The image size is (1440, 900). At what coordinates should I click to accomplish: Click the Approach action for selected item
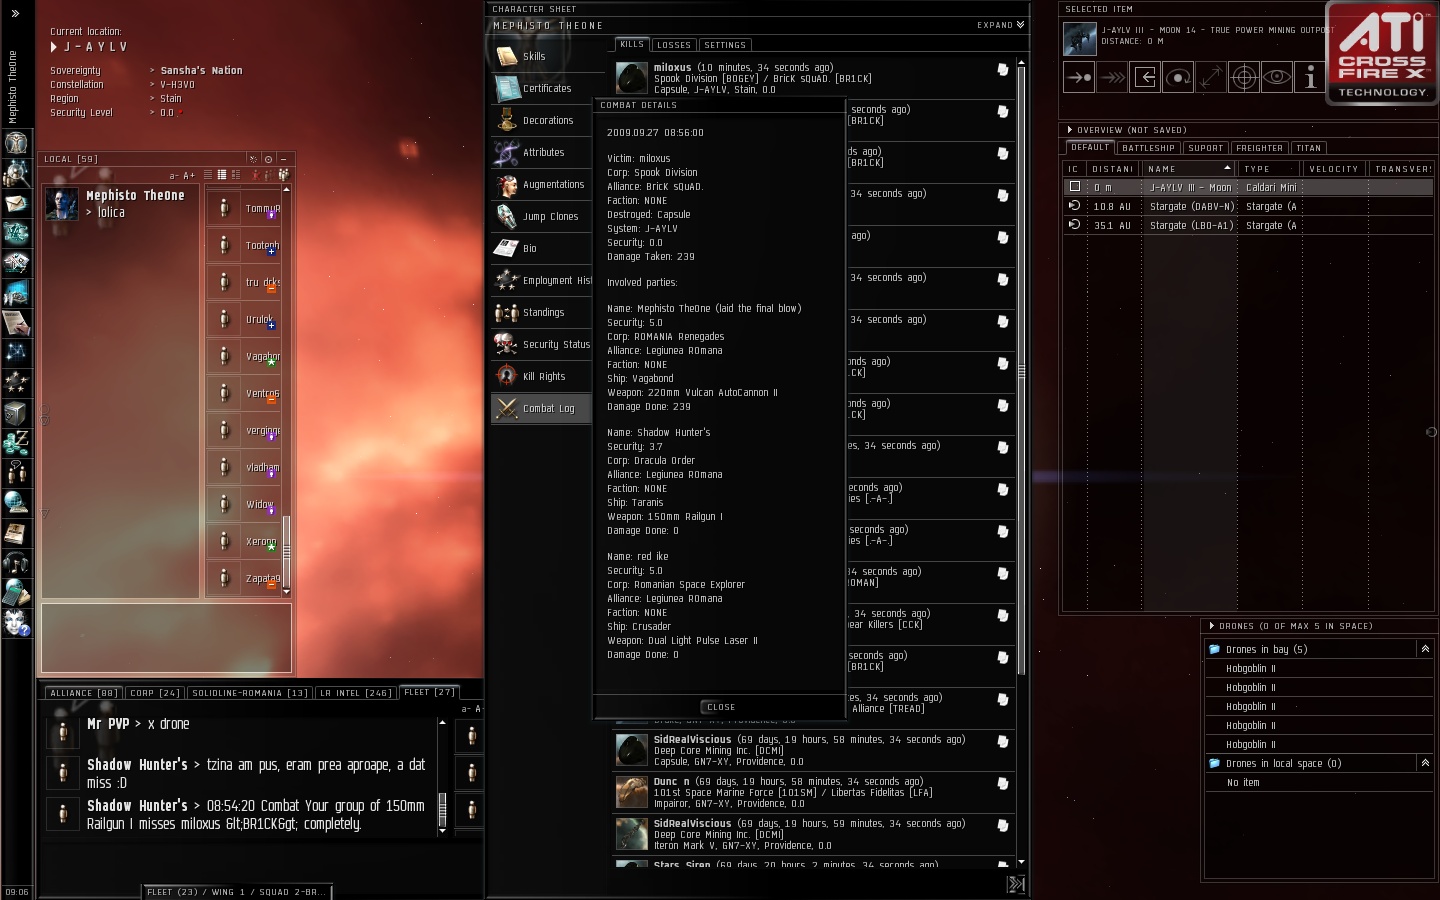coord(1079,77)
